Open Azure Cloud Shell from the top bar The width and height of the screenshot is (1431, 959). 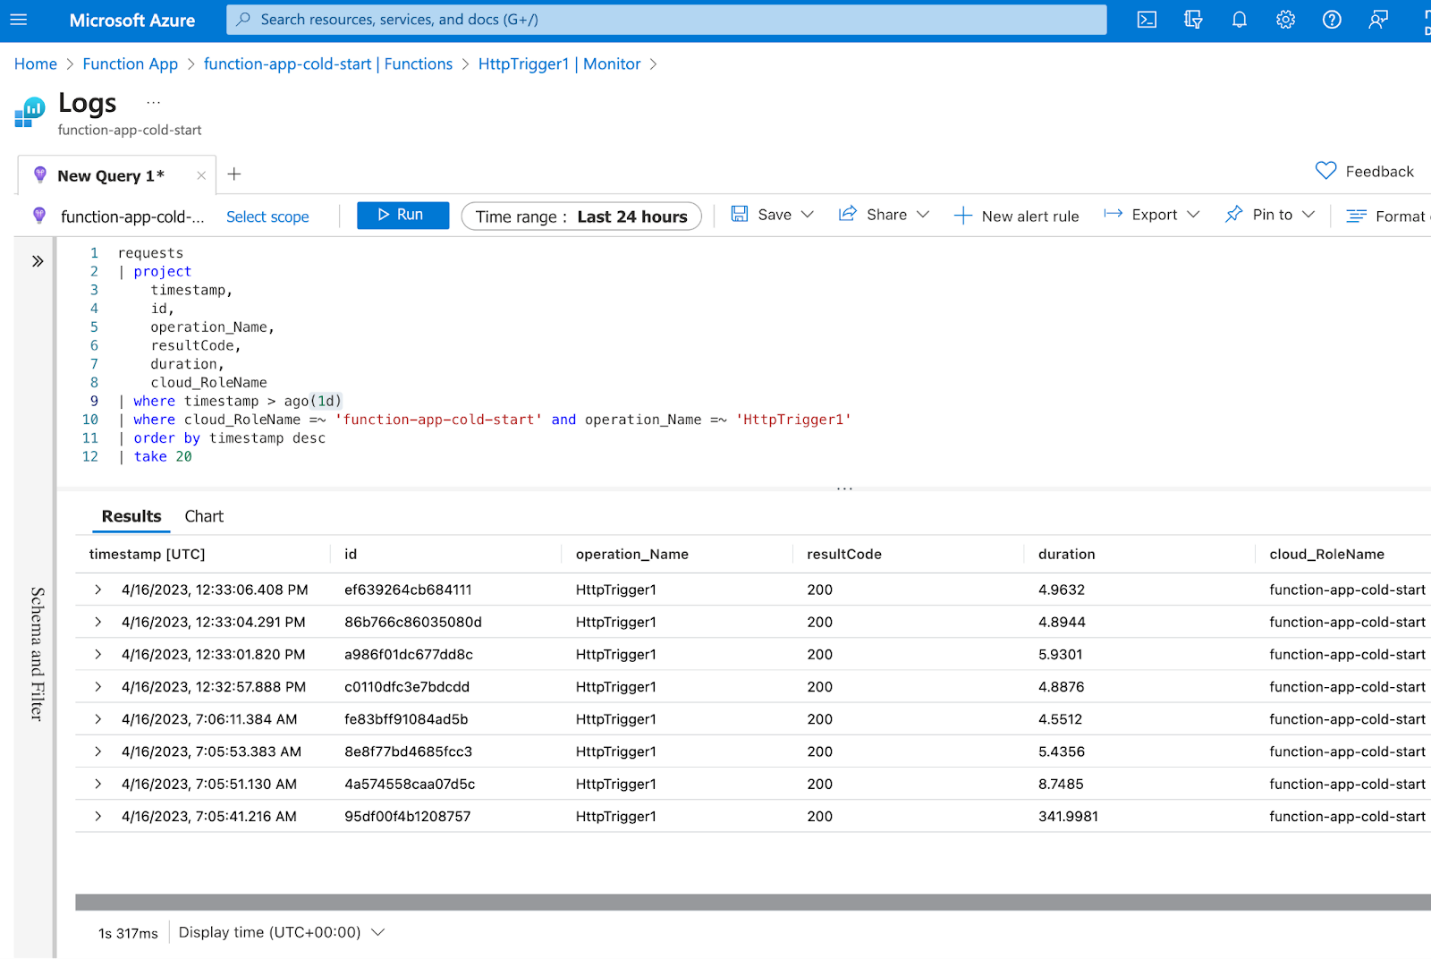click(1146, 20)
